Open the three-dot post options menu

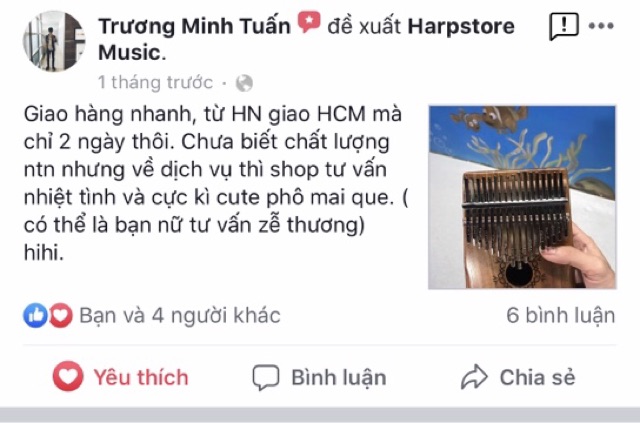[601, 26]
